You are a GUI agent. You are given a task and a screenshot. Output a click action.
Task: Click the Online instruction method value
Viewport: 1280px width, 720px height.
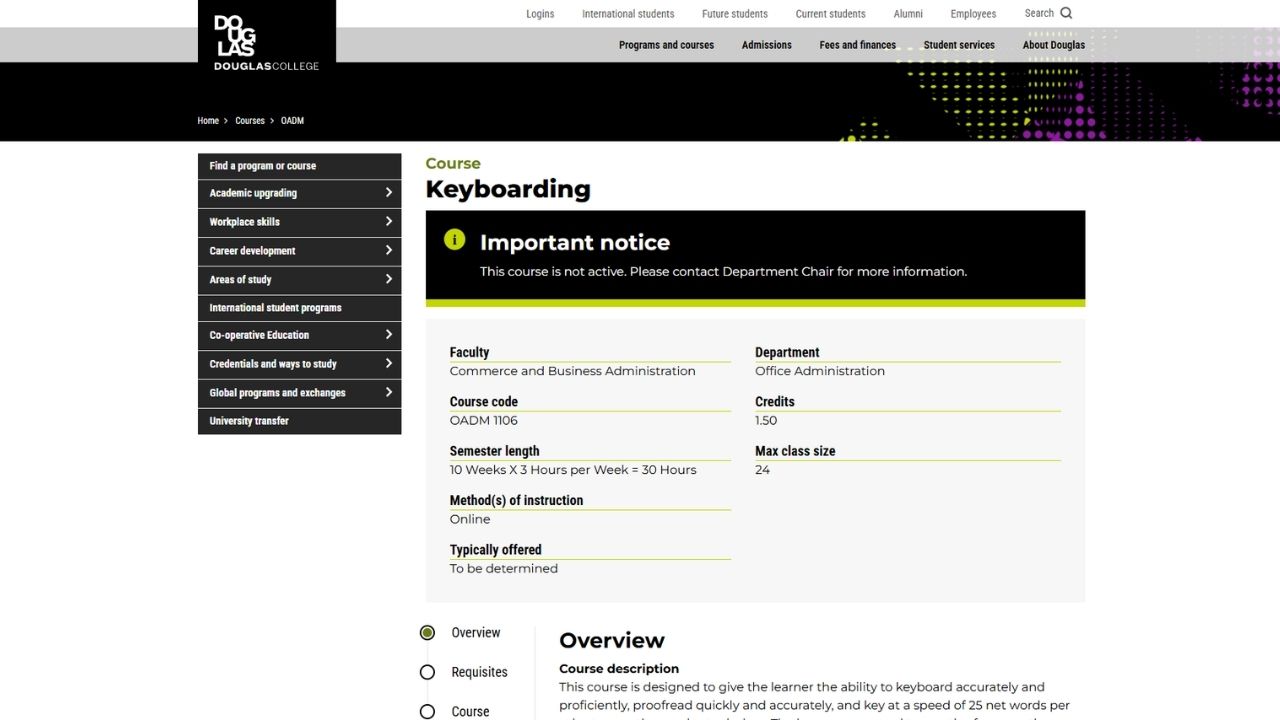click(x=470, y=519)
